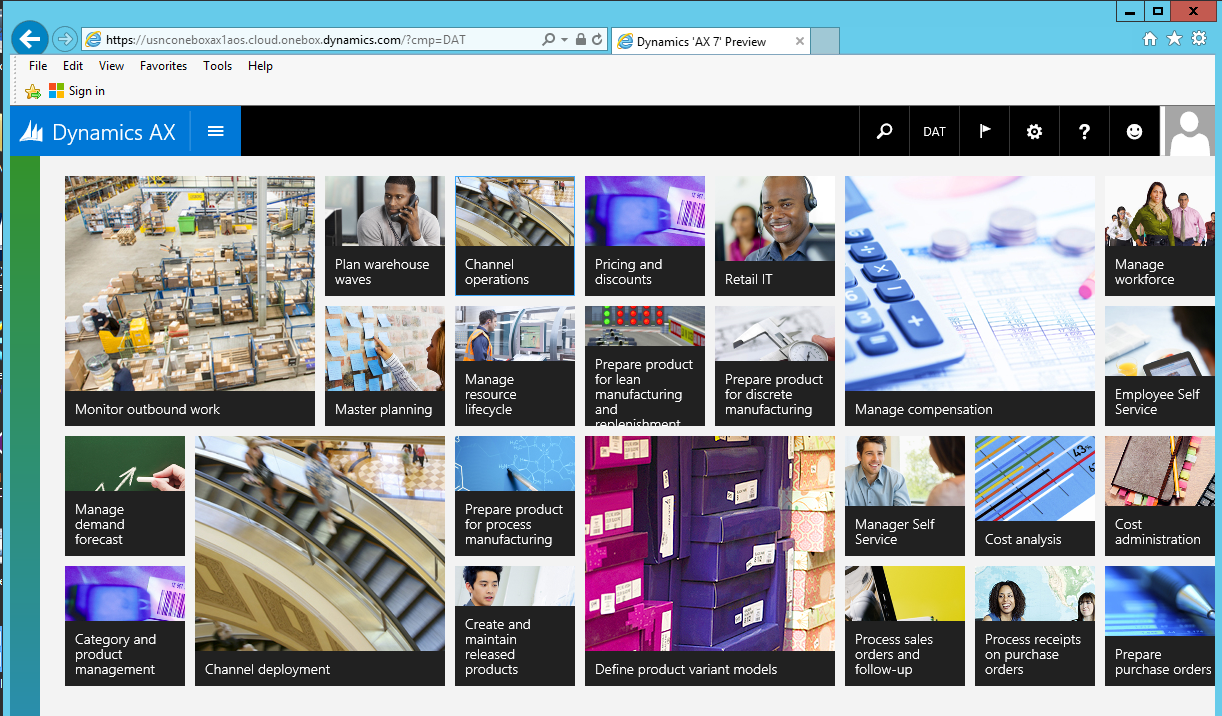Open the Manage resource lifecycle tile
1222x716 pixels.
click(515, 366)
